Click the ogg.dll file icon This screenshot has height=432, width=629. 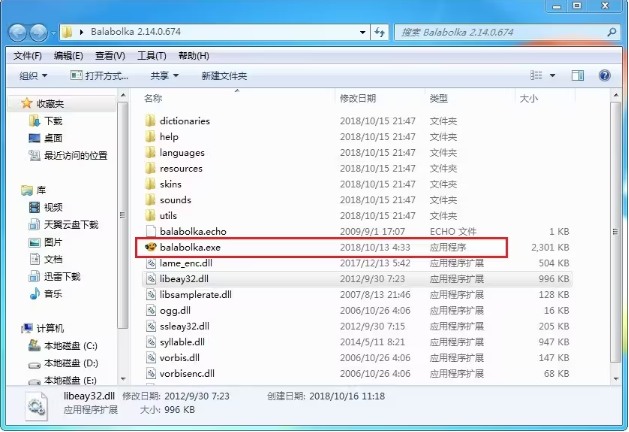[150, 310]
